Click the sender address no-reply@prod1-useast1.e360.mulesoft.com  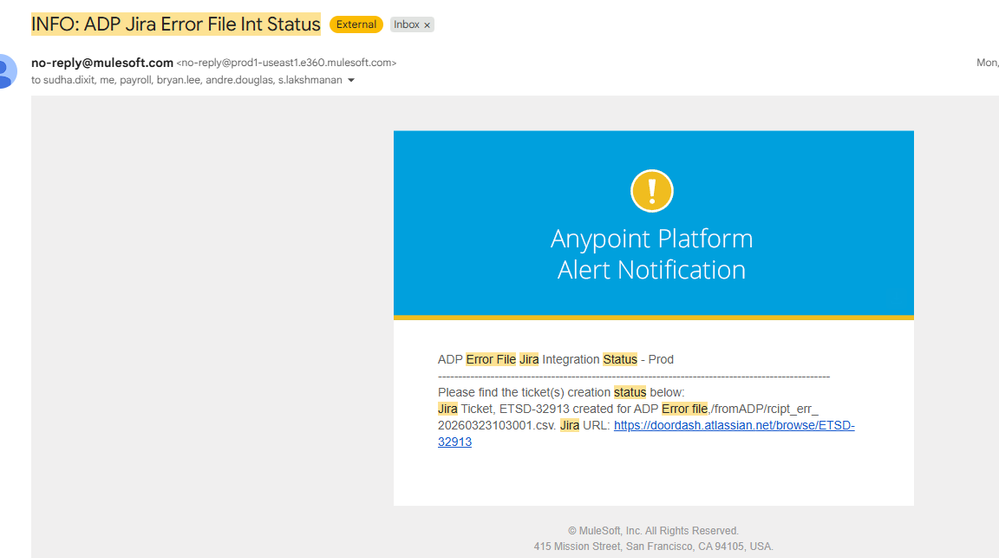point(287,62)
